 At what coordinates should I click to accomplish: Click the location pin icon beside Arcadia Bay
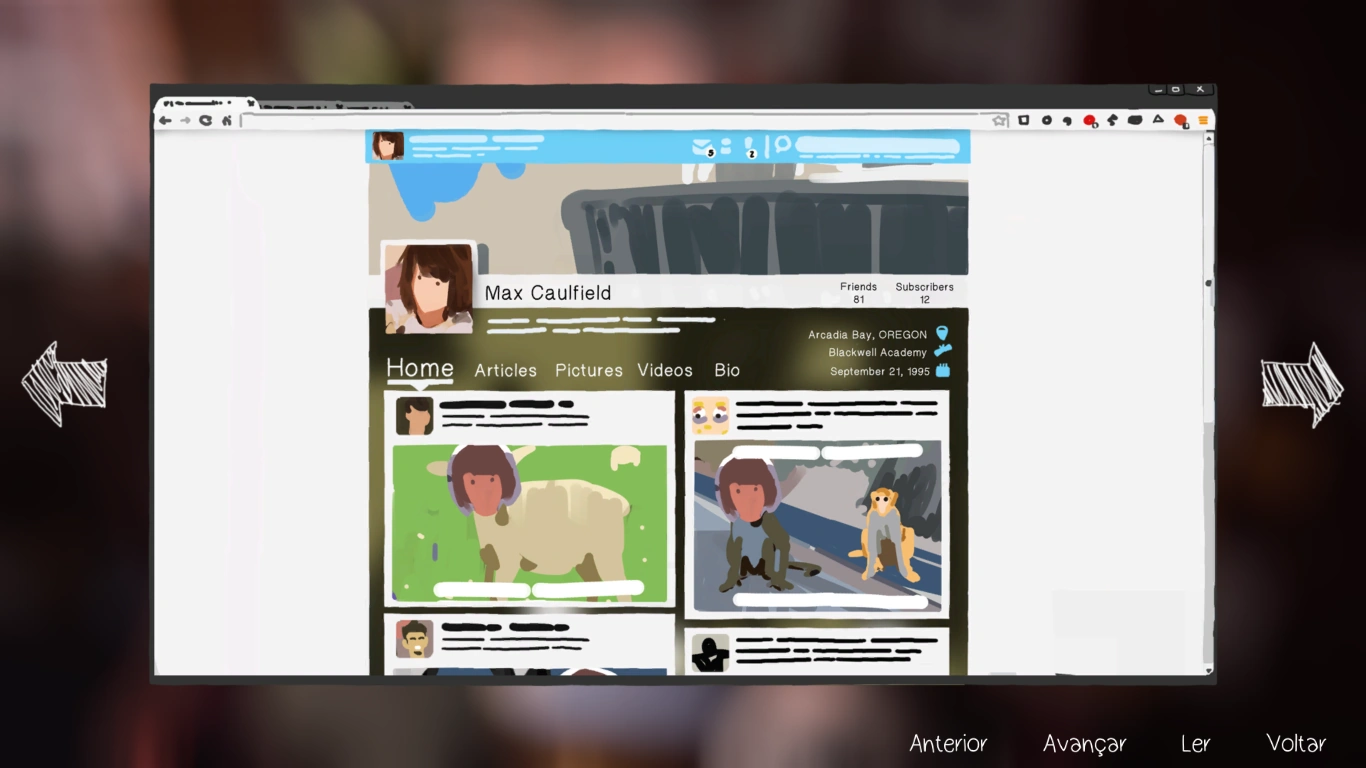click(x=941, y=334)
